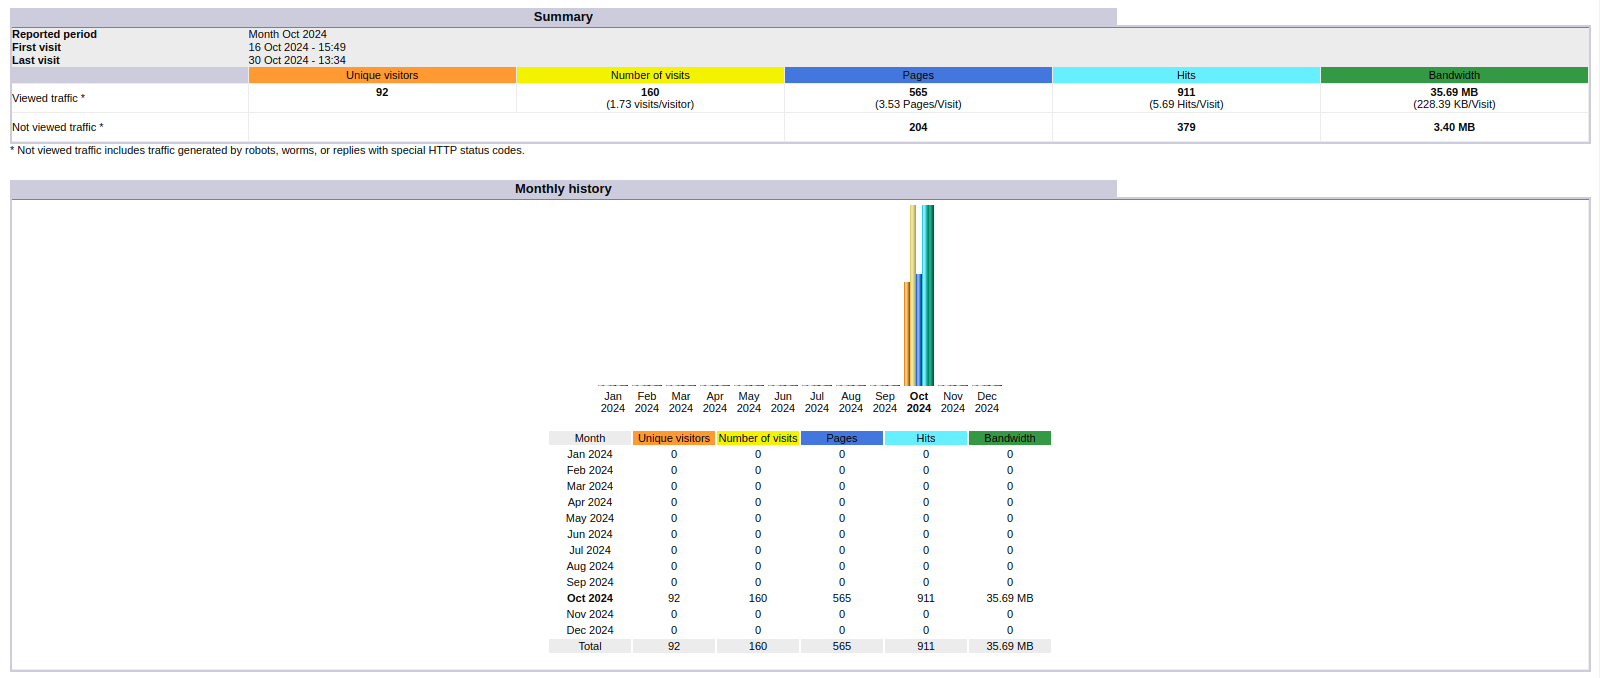This screenshot has height=678, width=1600.
Task: Click the Not viewed traffic row label
Action: (57, 127)
